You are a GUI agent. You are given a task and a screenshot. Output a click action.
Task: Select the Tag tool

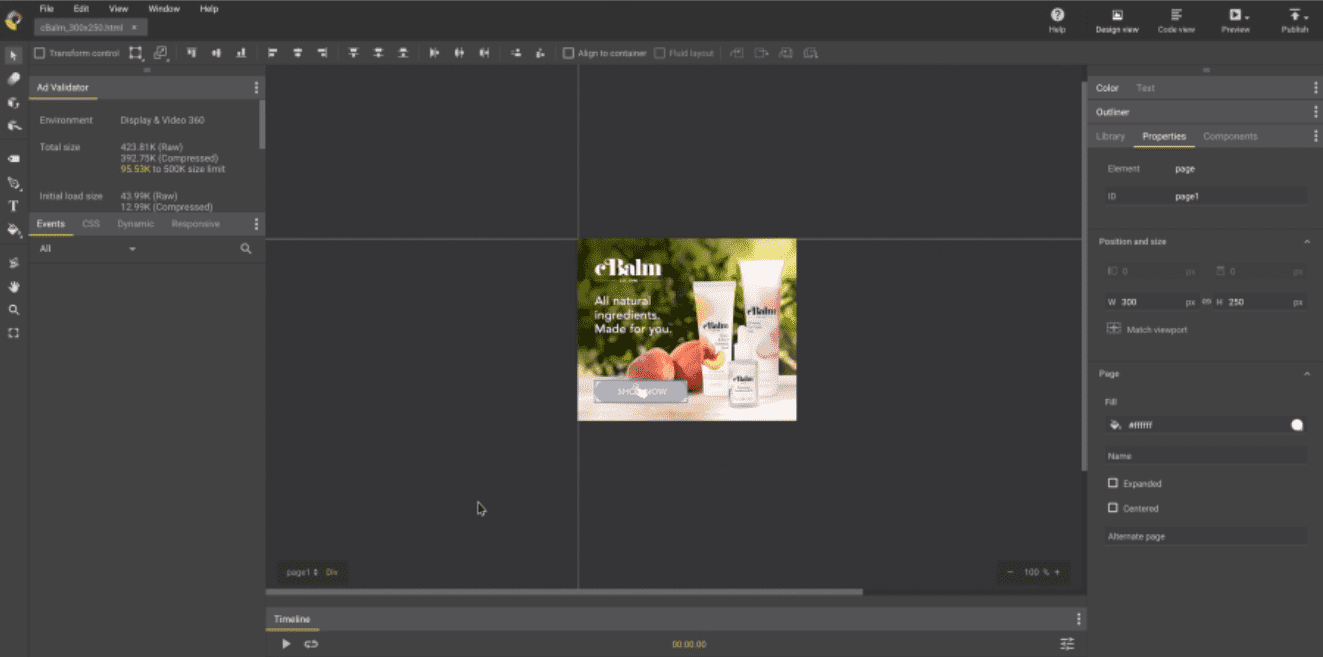pyautogui.click(x=13, y=158)
